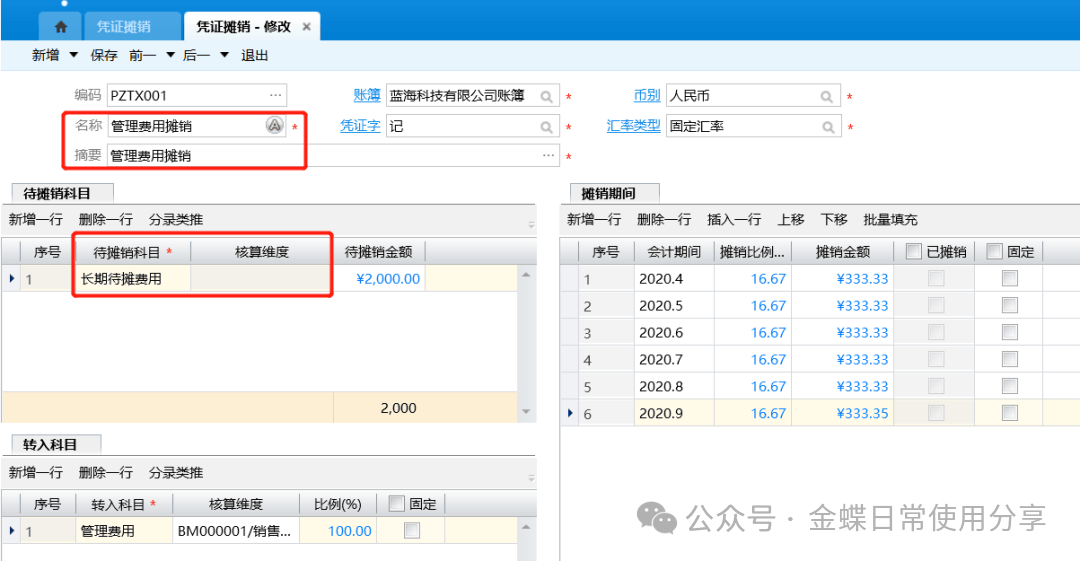This screenshot has height=561, width=1080.
Task: Open the 账簿 link label
Action: click(x=367, y=96)
